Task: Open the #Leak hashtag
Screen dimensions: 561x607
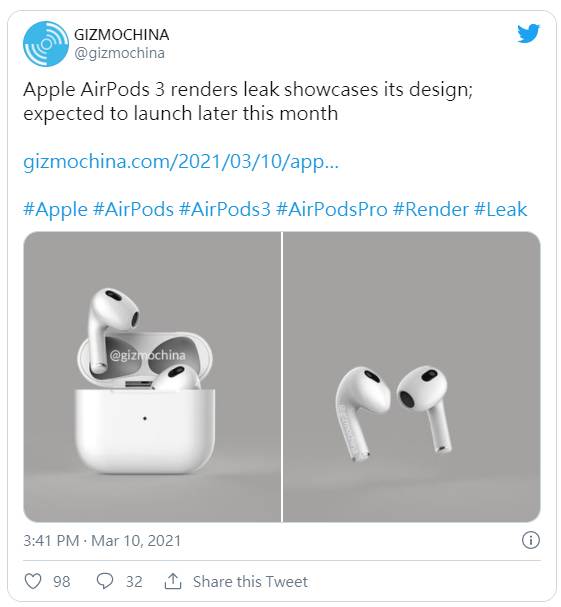Action: pyautogui.click(x=501, y=209)
